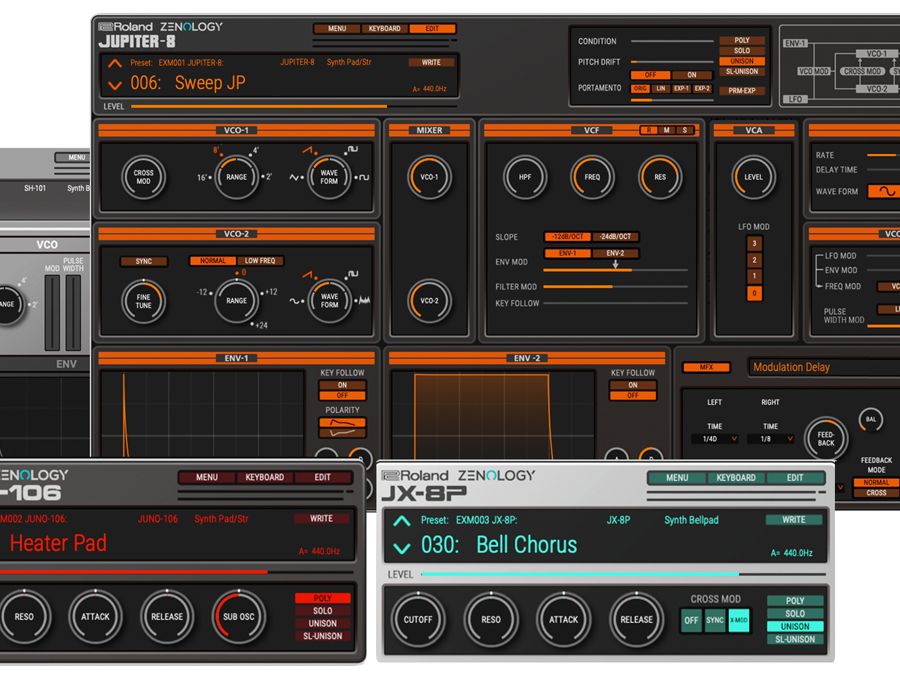Click the VCO-2 RANGE knob

[x=236, y=301]
